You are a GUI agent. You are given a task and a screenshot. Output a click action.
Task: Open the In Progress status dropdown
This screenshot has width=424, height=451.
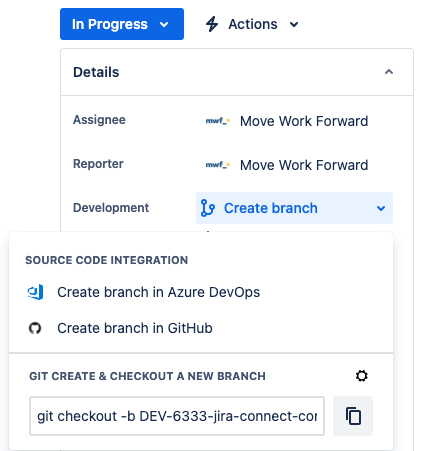[x=122, y=24]
